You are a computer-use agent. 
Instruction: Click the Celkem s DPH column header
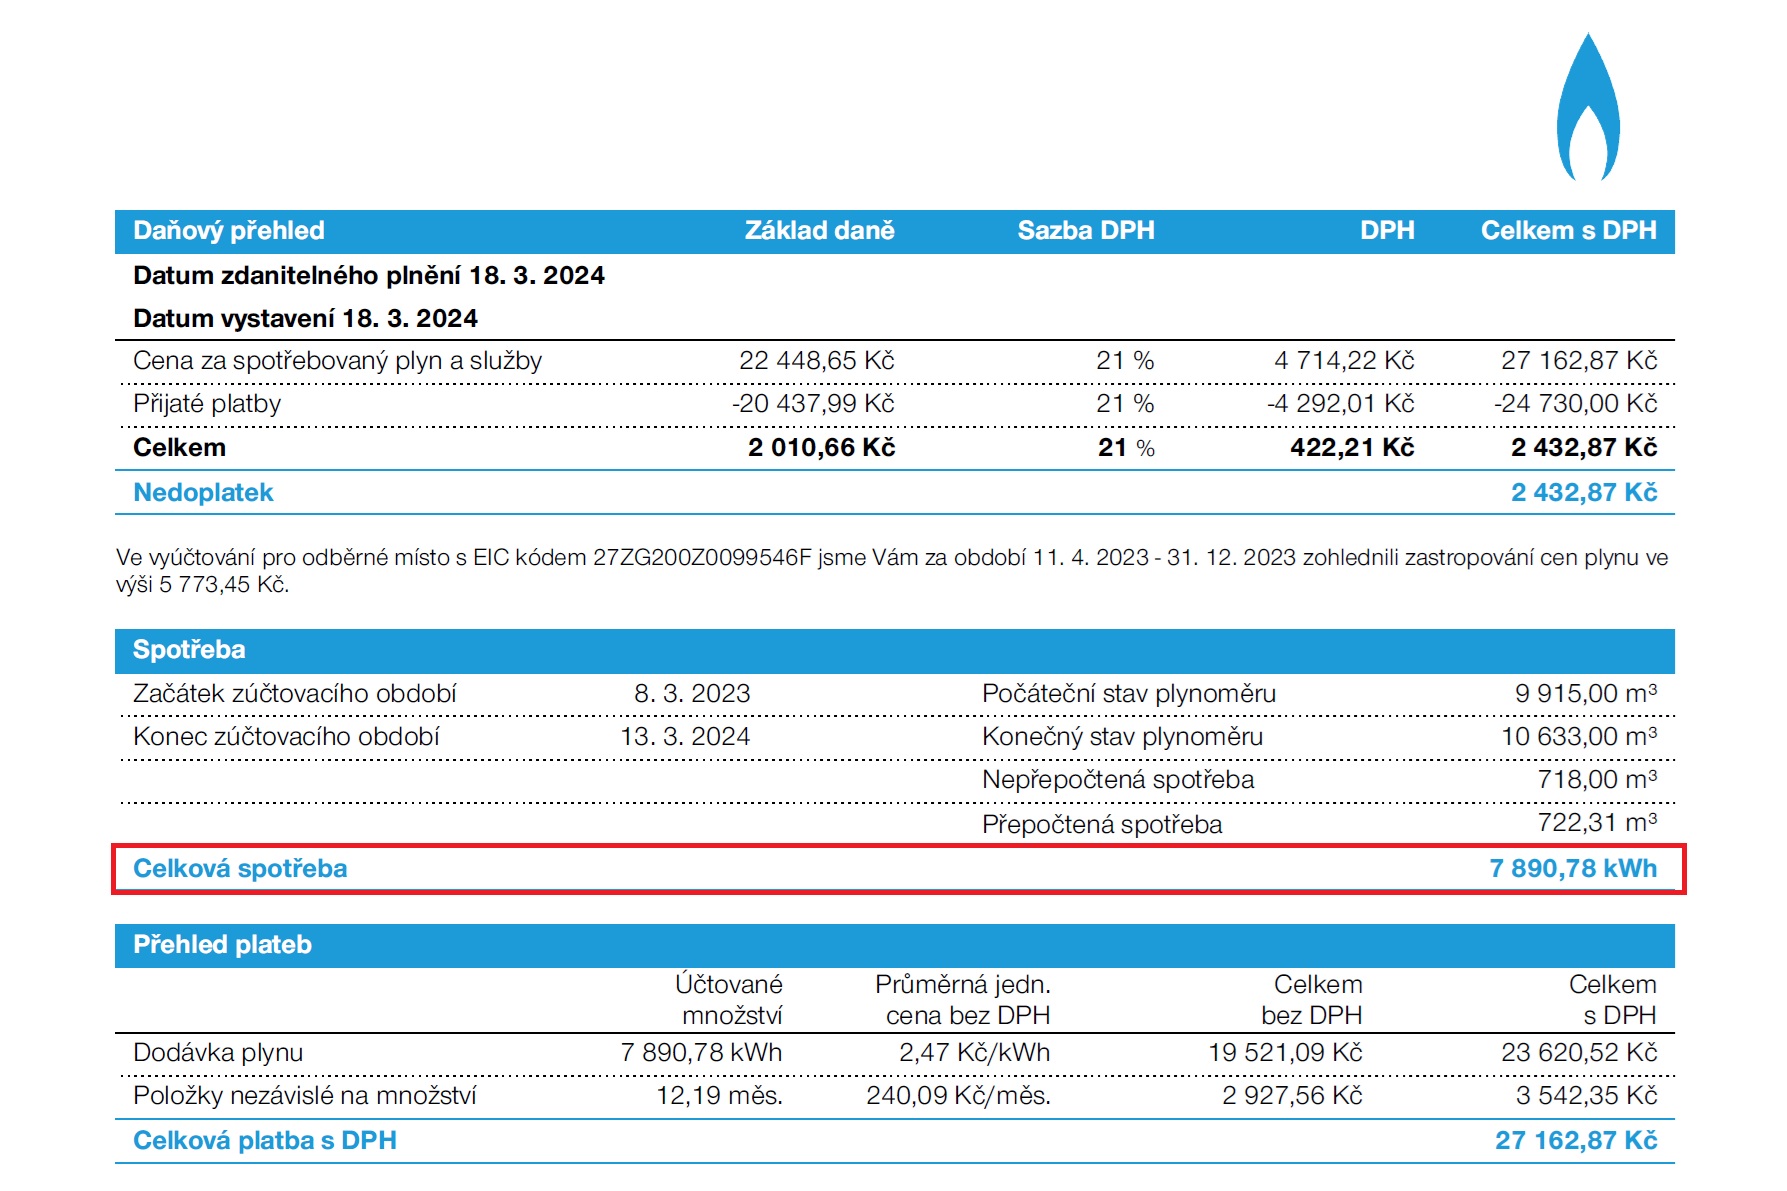coord(1567,231)
